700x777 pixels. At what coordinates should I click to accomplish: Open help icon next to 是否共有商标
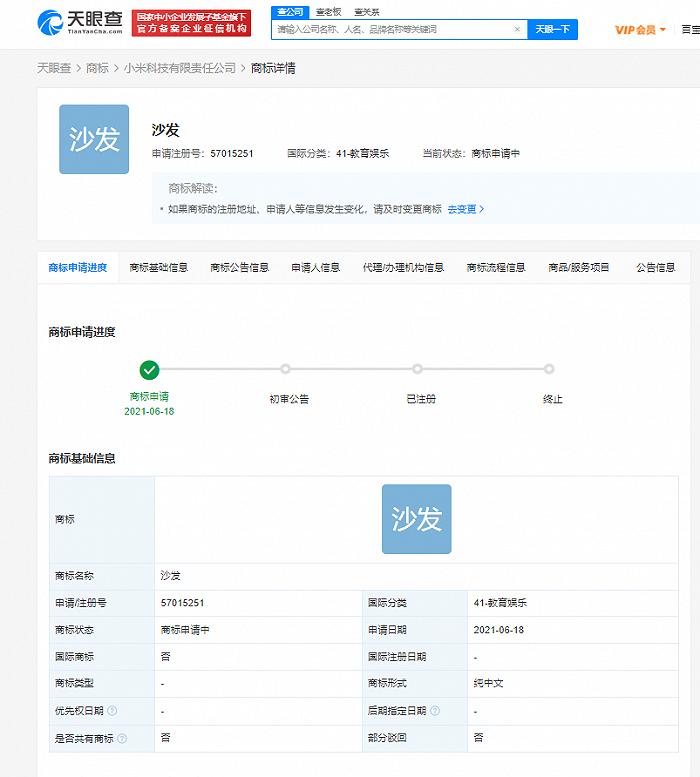pyautogui.click(x=122, y=738)
